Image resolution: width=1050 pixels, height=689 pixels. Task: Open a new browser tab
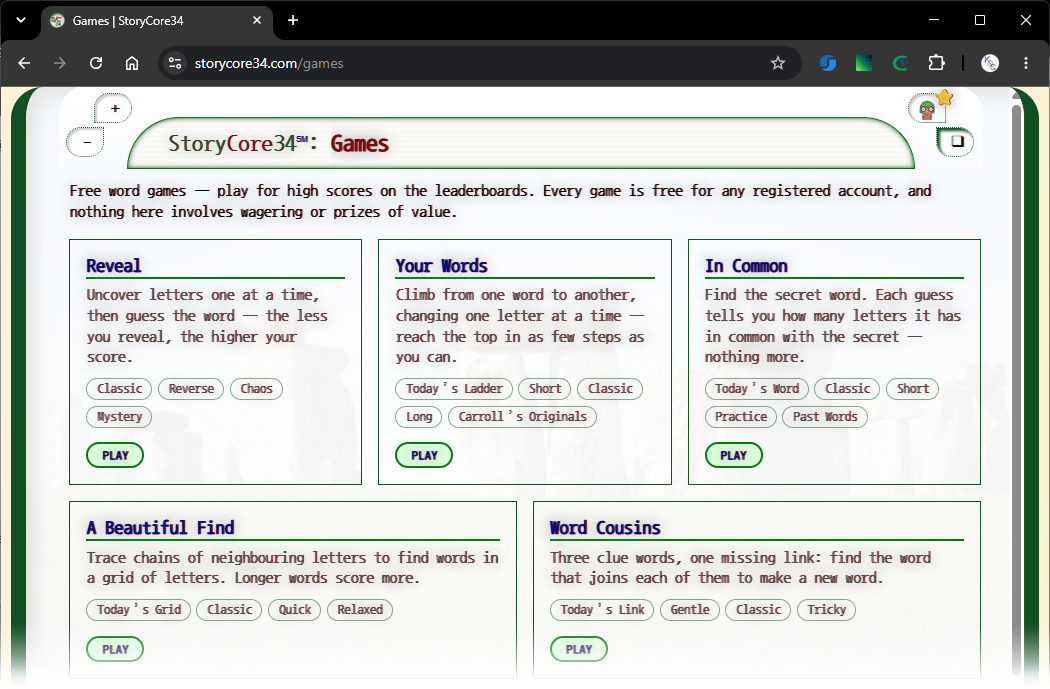pyautogui.click(x=293, y=20)
